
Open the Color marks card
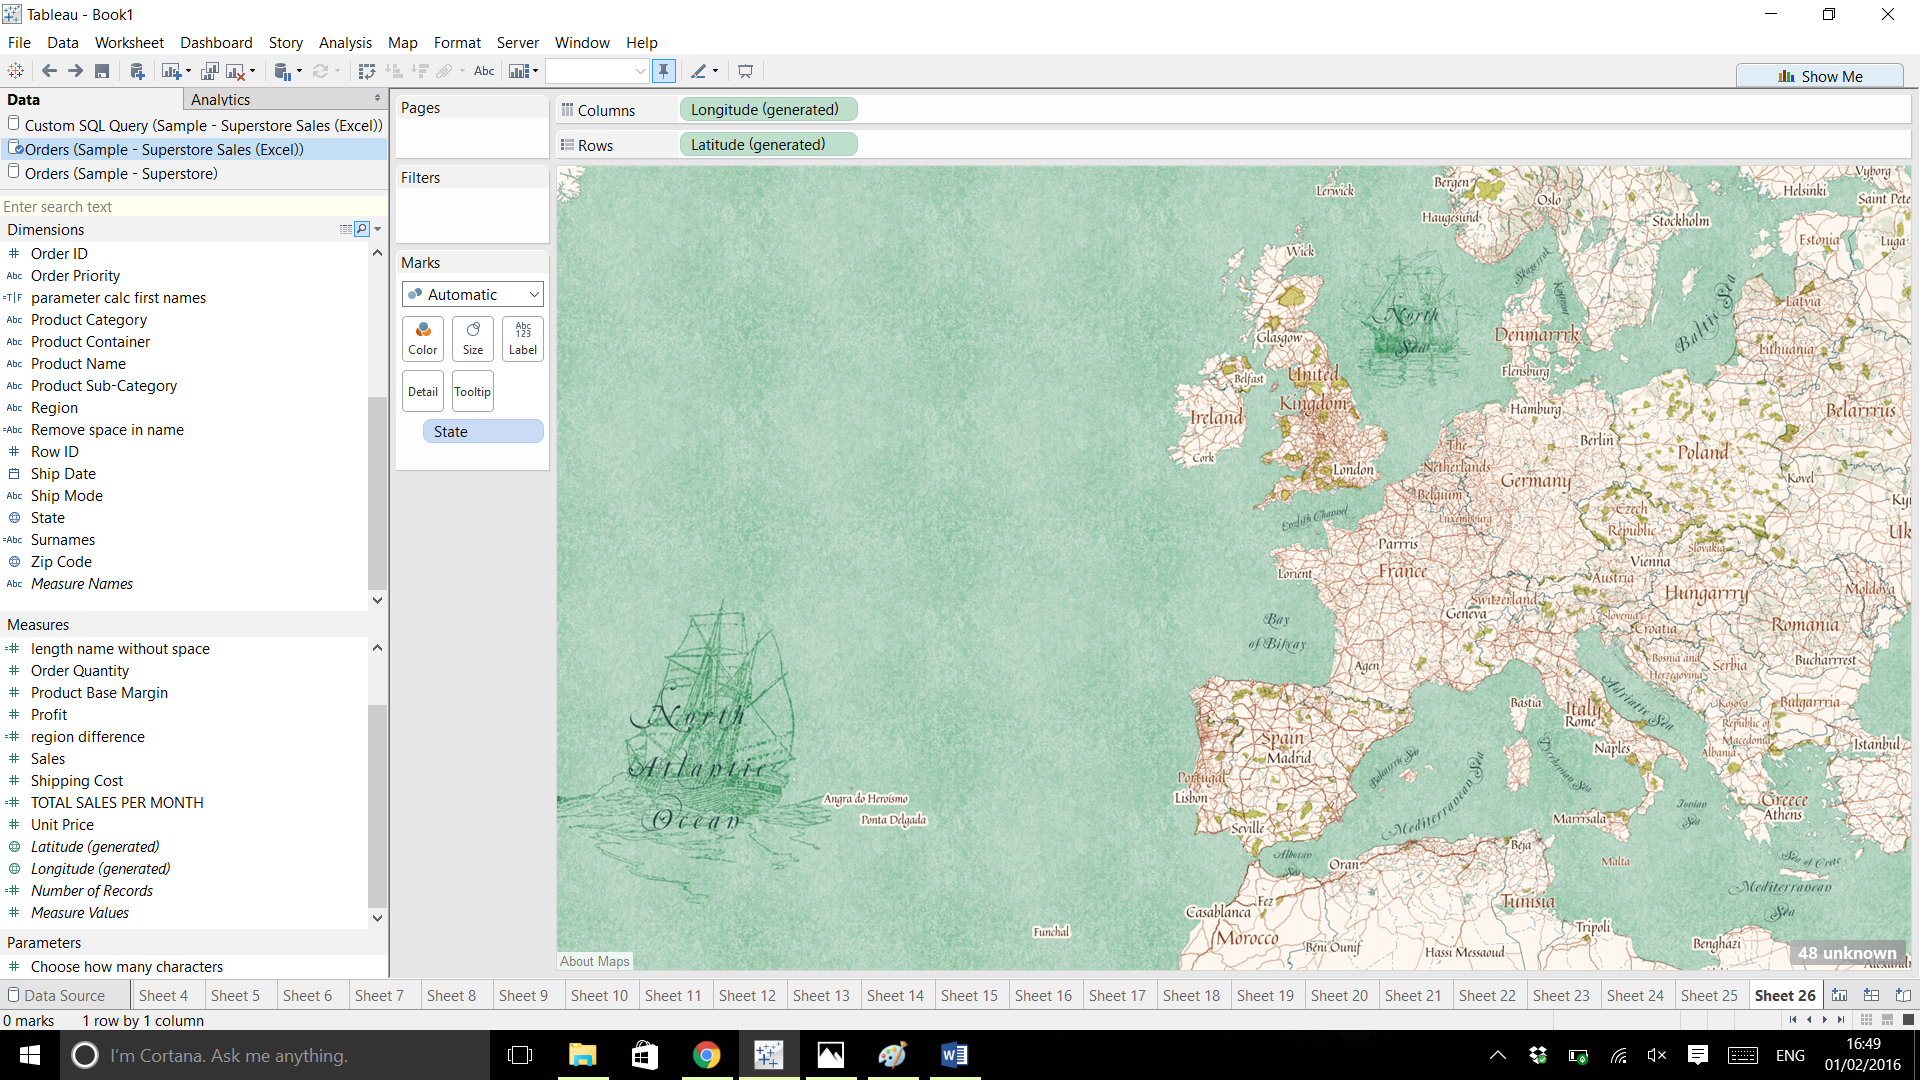click(x=423, y=338)
